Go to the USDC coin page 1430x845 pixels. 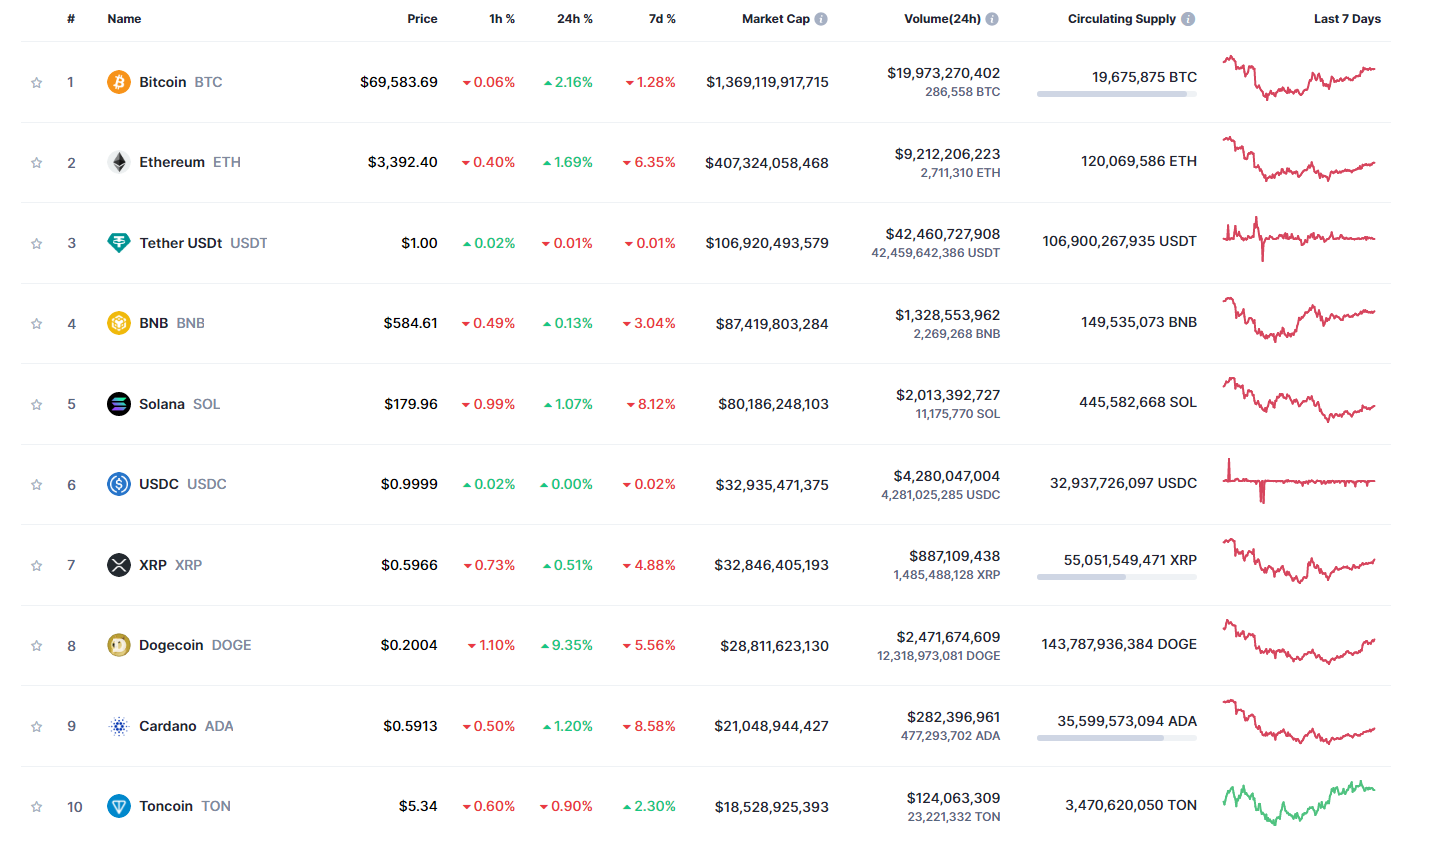pyautogui.click(x=183, y=484)
